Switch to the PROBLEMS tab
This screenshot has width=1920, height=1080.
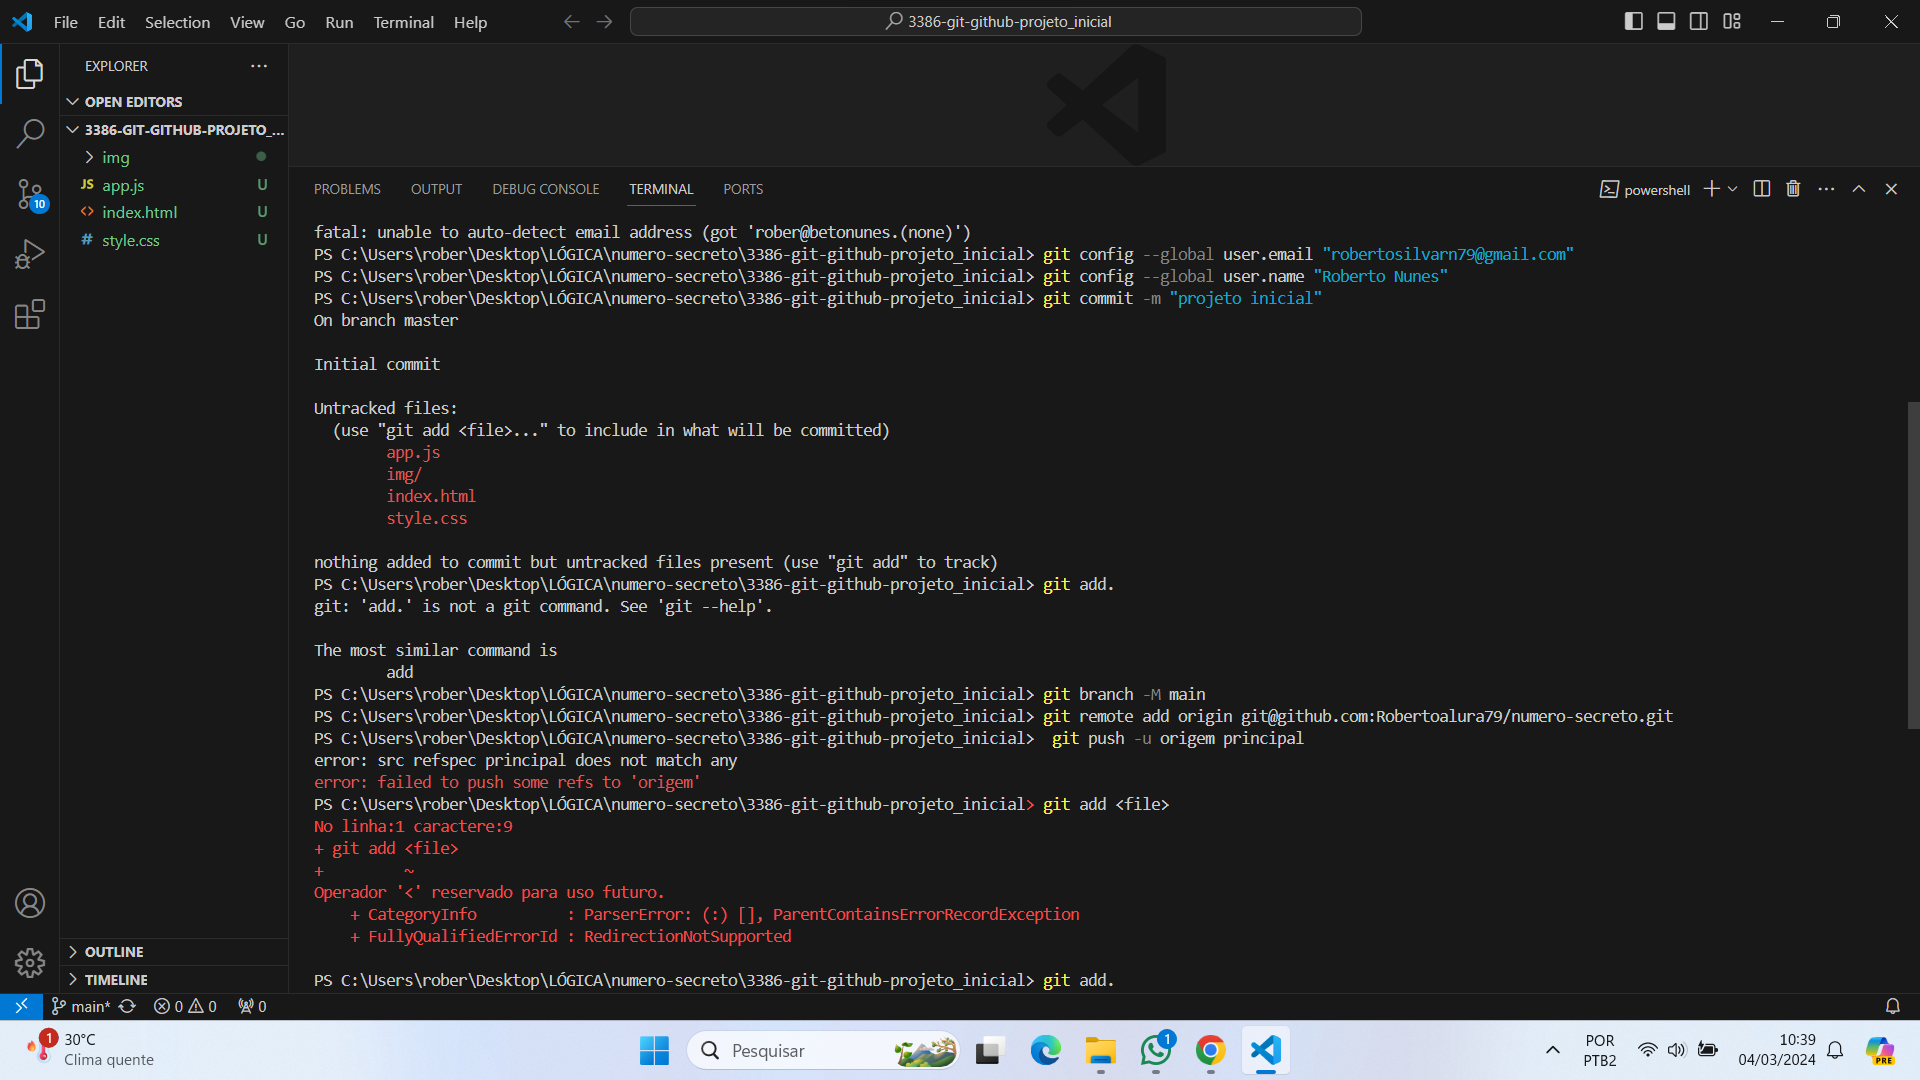tap(347, 189)
